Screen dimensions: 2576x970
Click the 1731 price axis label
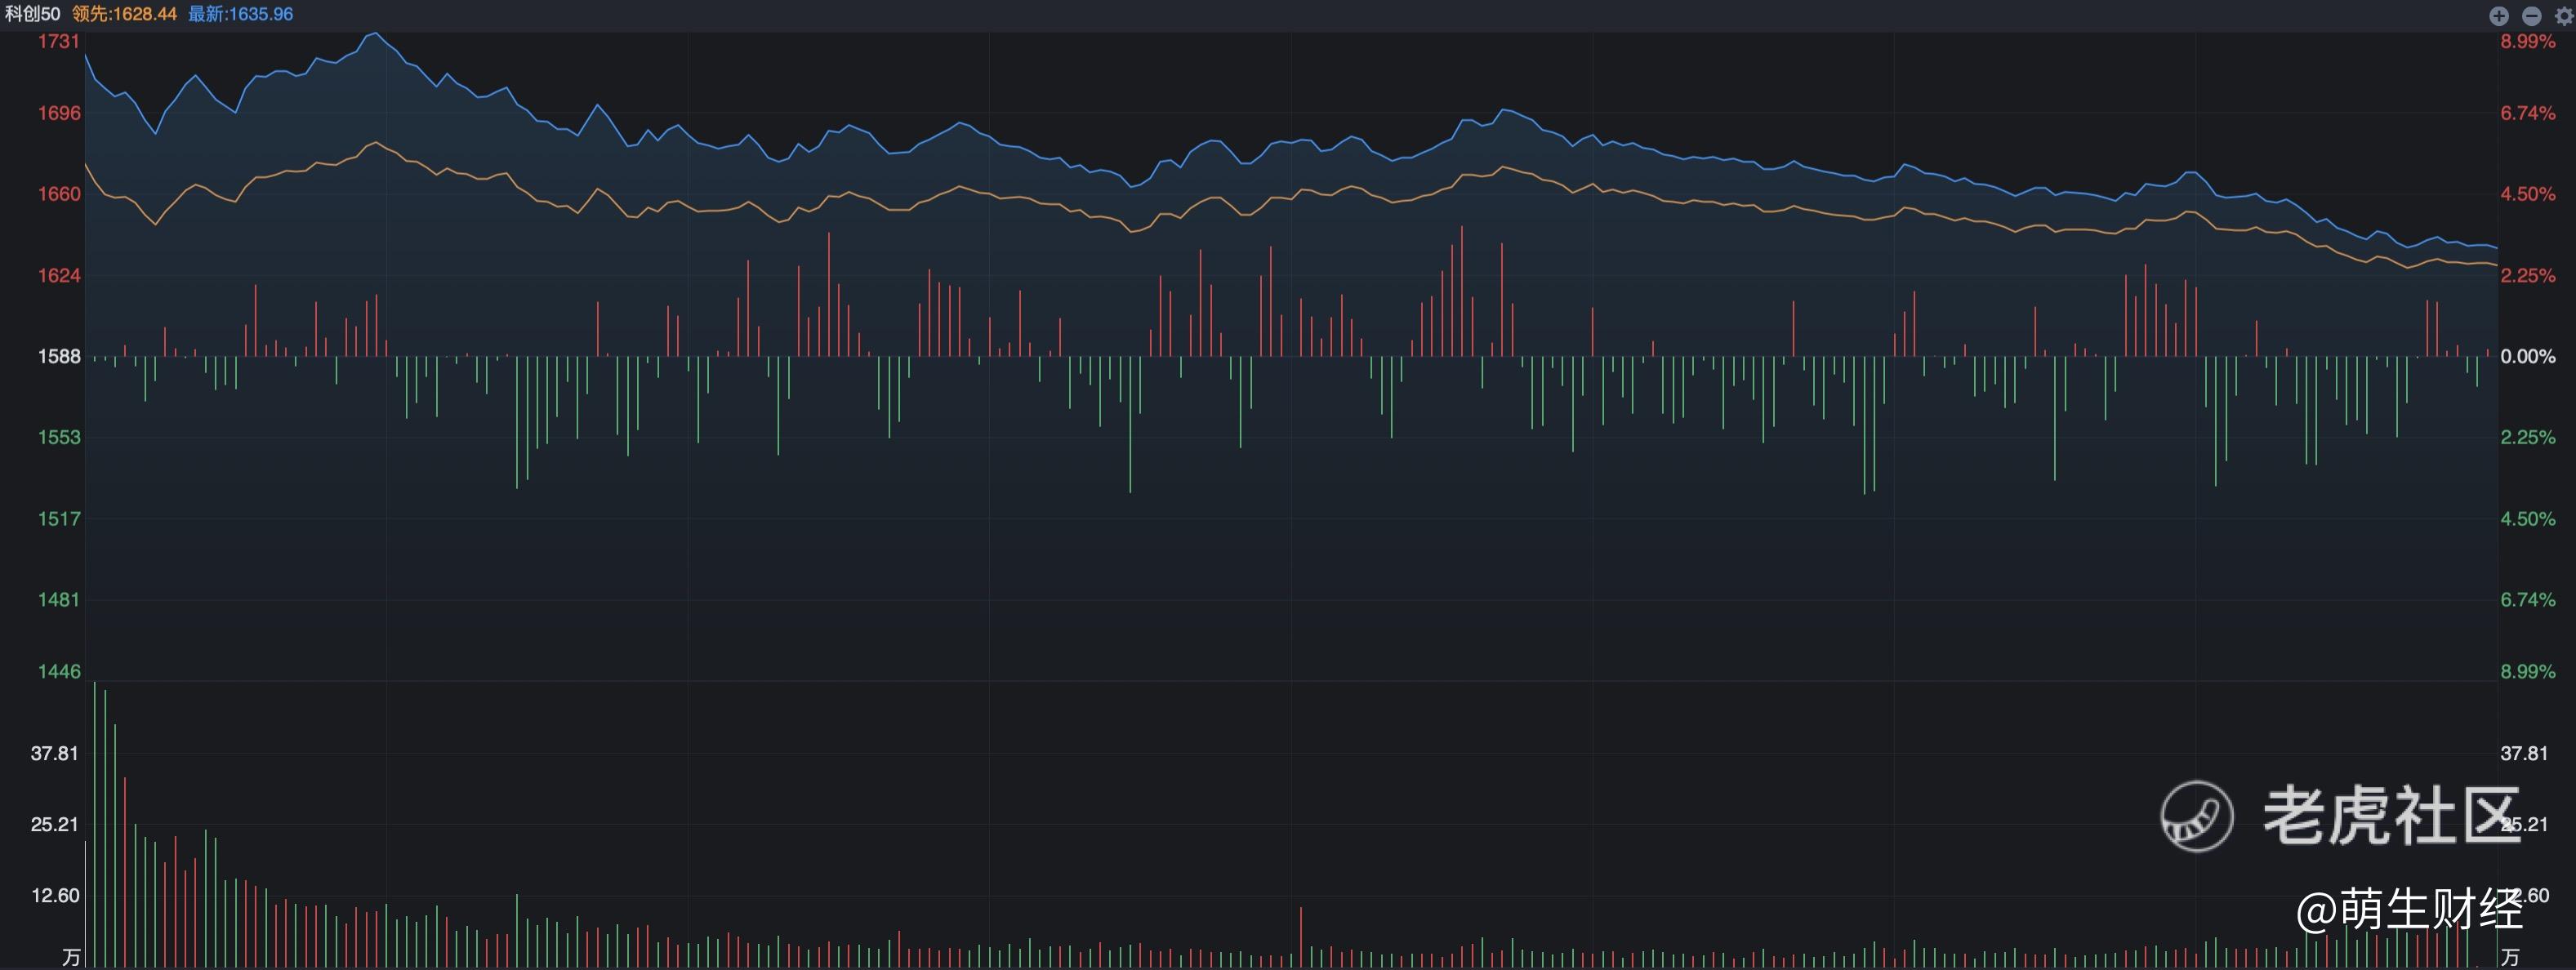[x=59, y=41]
